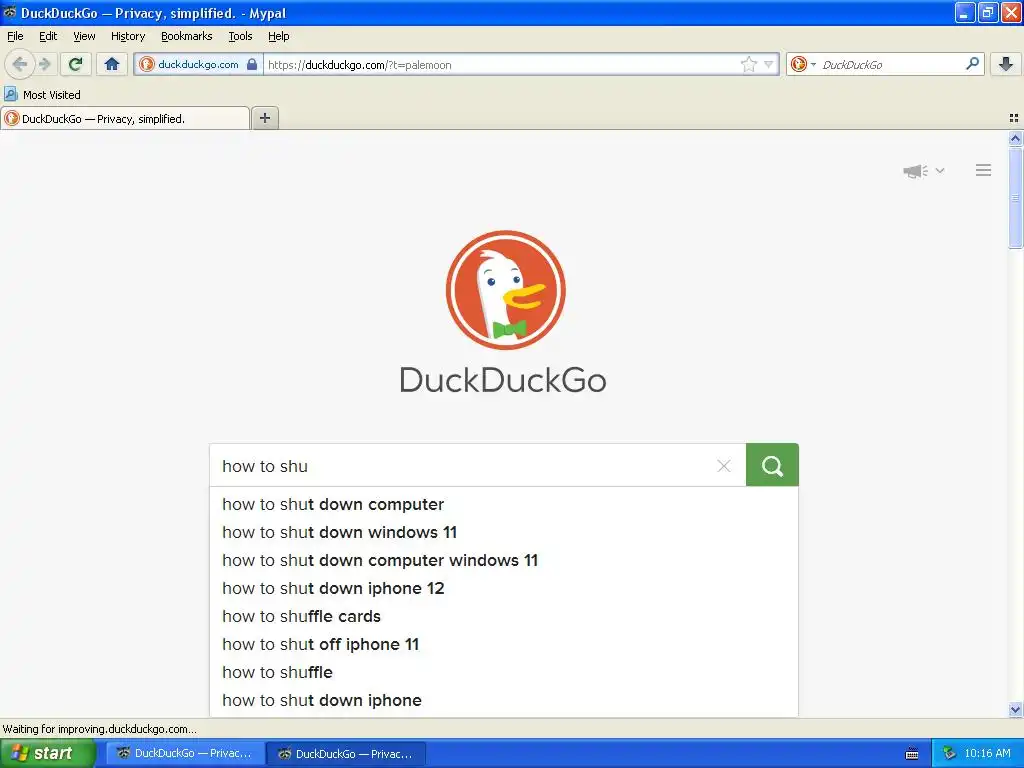Image resolution: width=1024 pixels, height=768 pixels.
Task: Go back with the Back arrow button
Action: pyautogui.click(x=20, y=64)
